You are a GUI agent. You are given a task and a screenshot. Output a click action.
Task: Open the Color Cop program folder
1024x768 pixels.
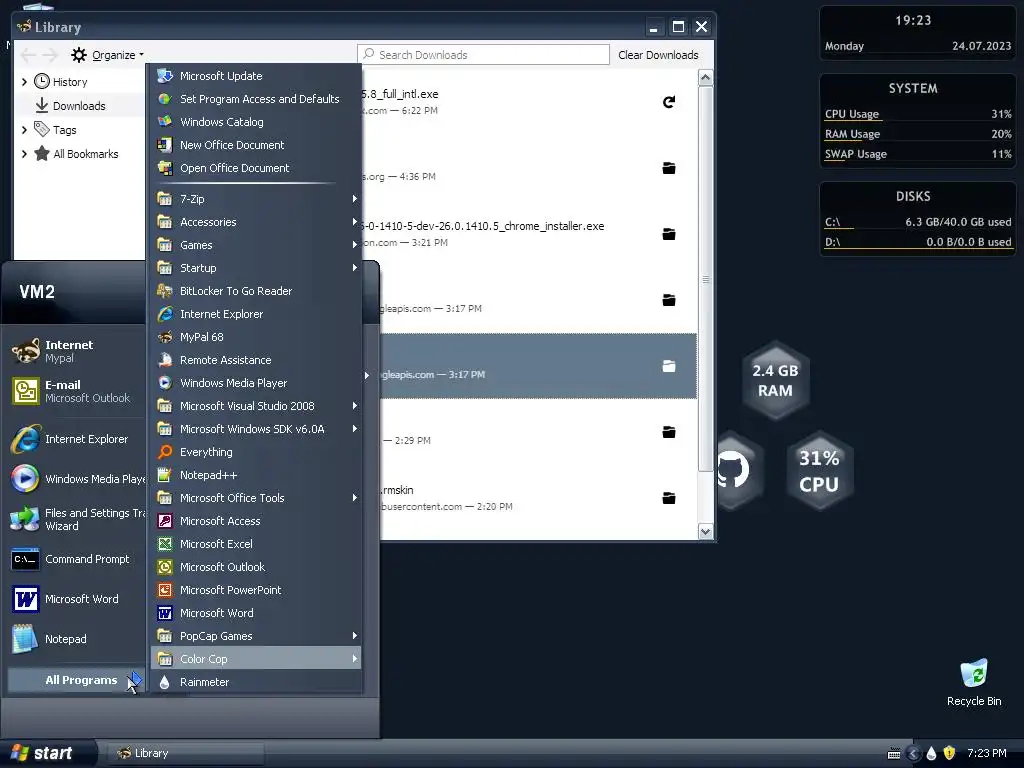[x=255, y=659]
